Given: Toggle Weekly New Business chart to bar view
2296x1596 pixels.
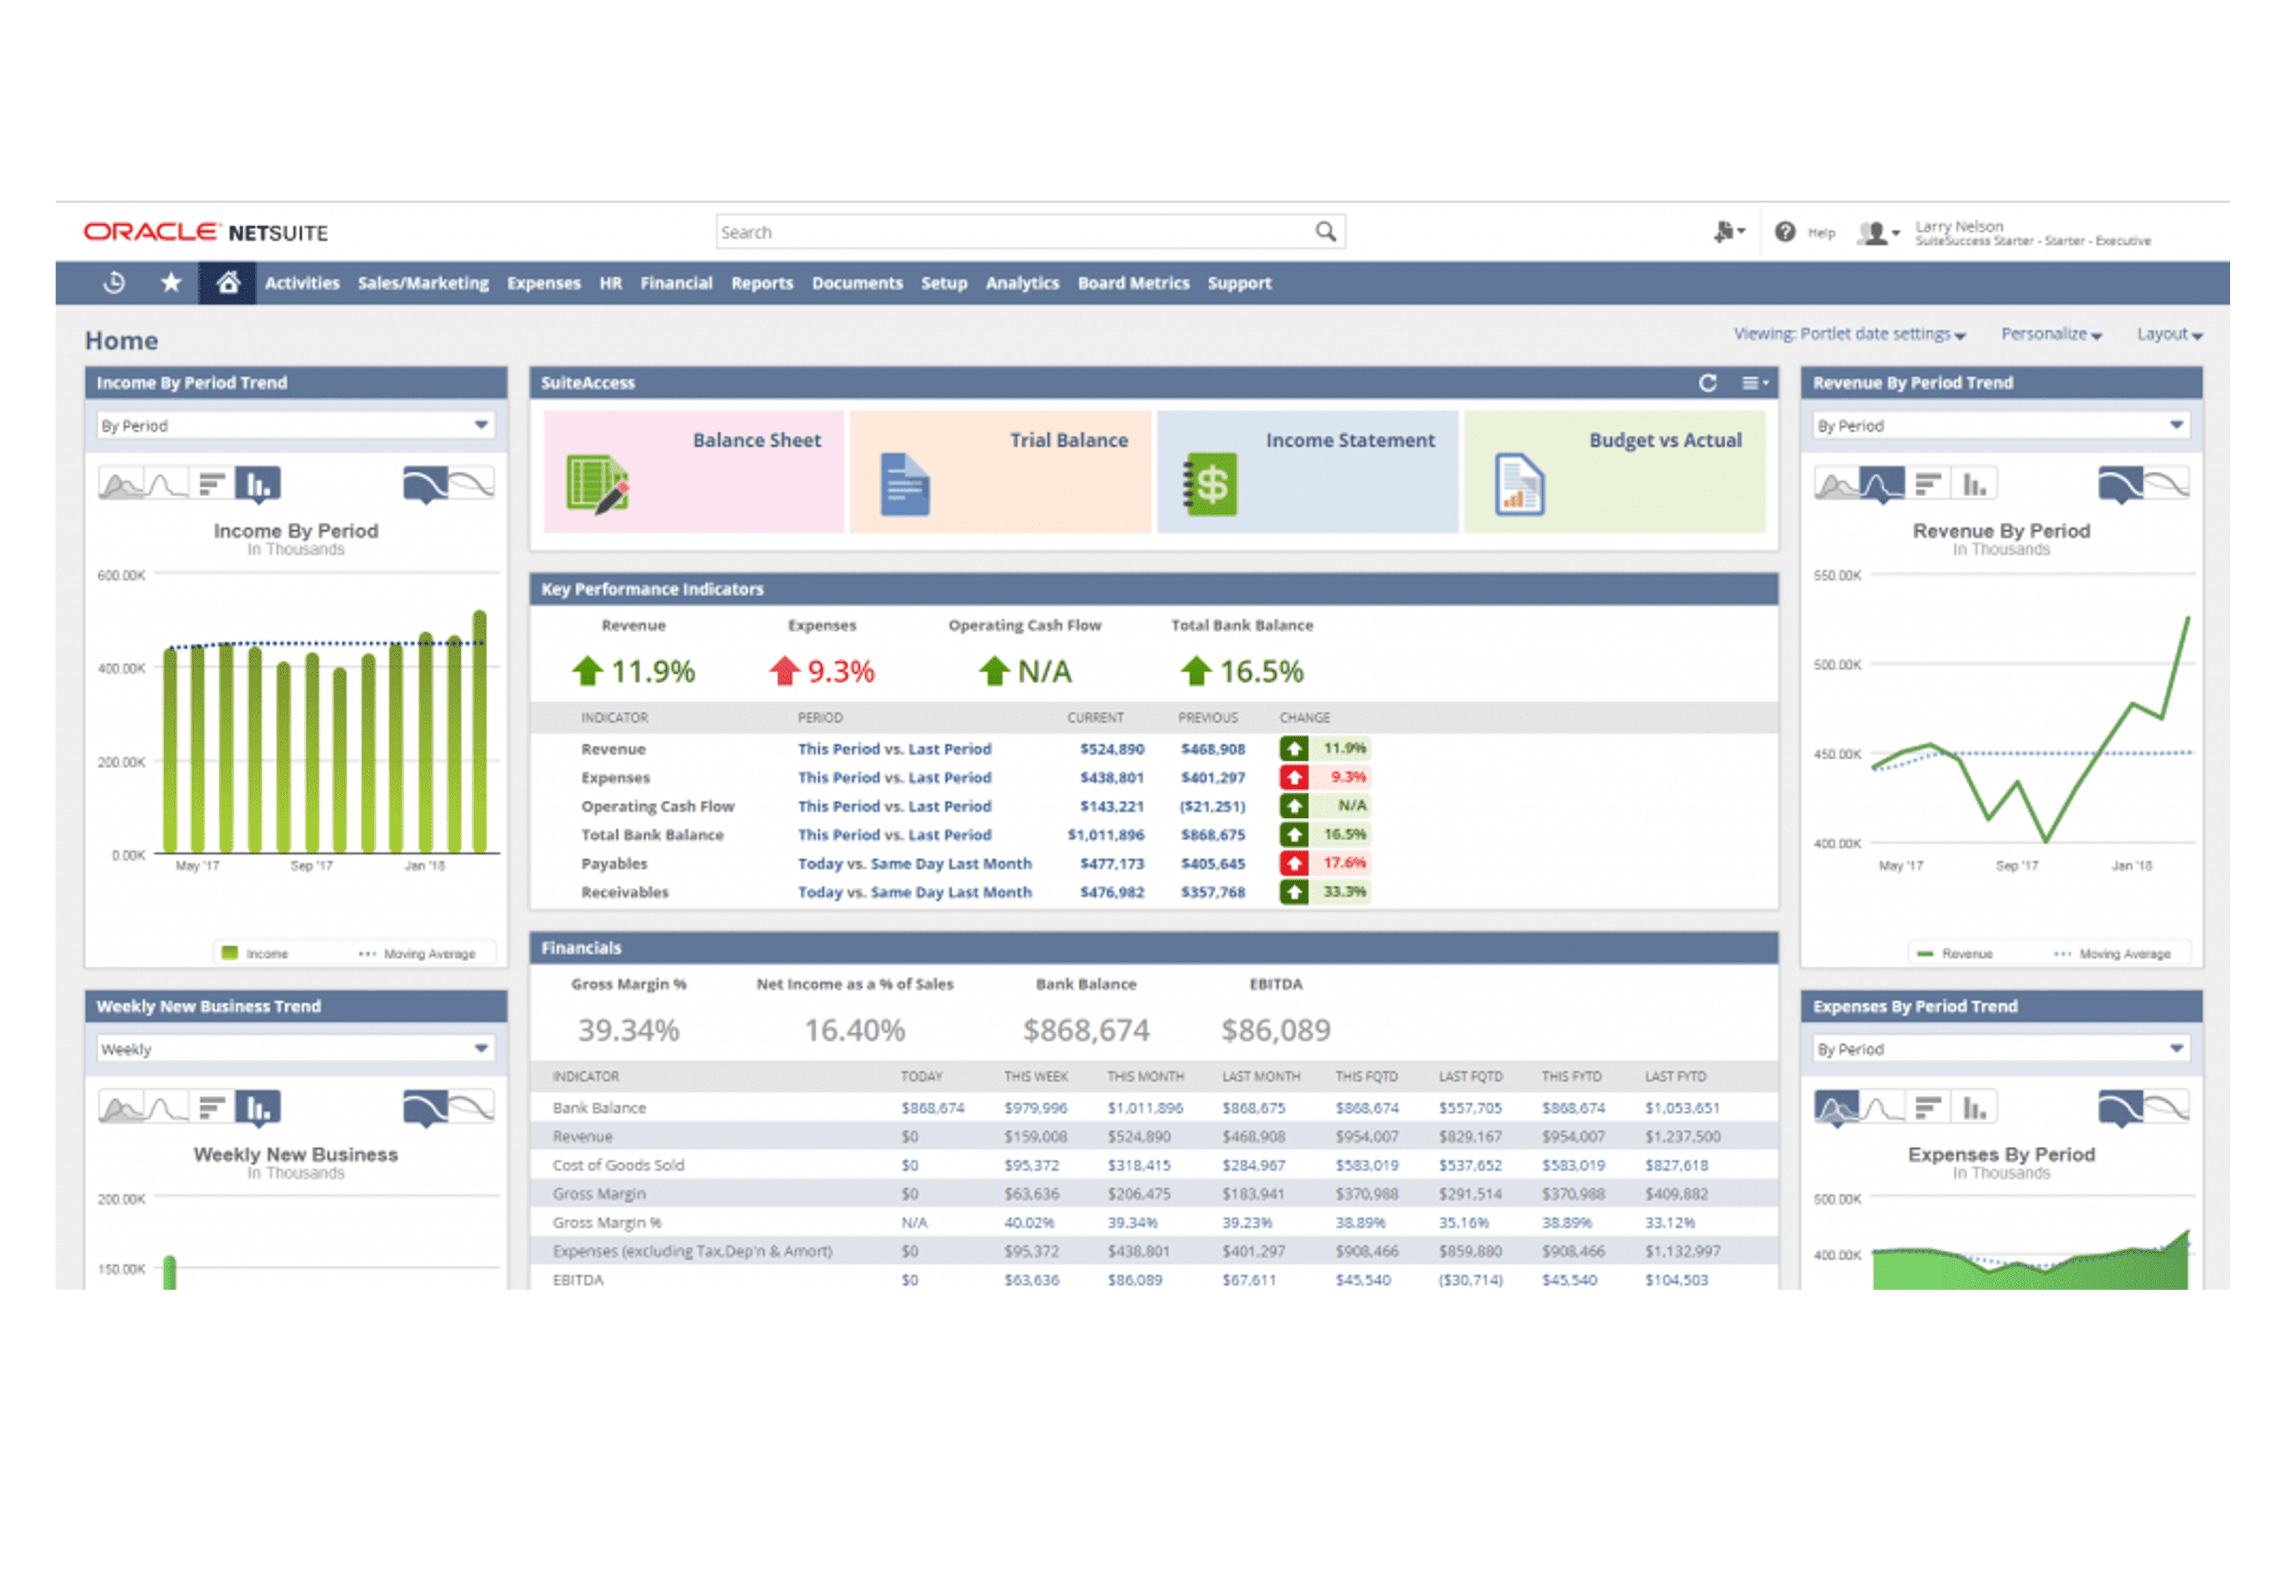Looking at the screenshot, I should click(258, 1107).
